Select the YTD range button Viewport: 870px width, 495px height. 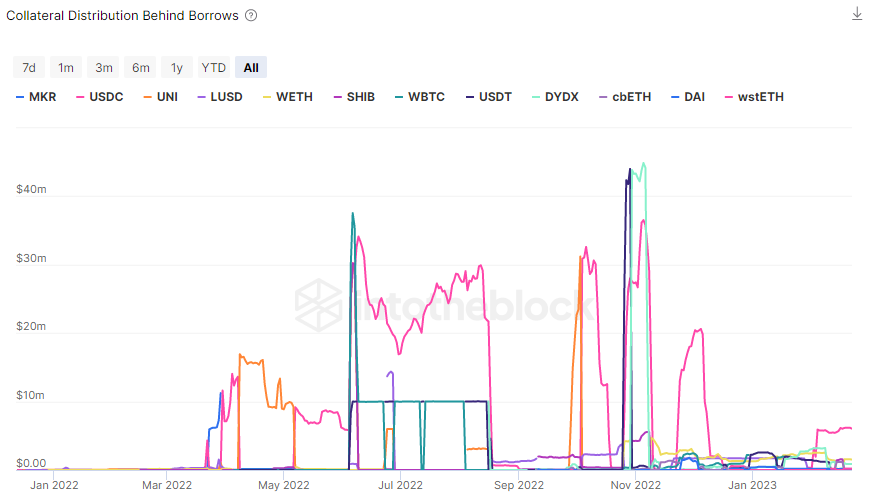point(213,68)
